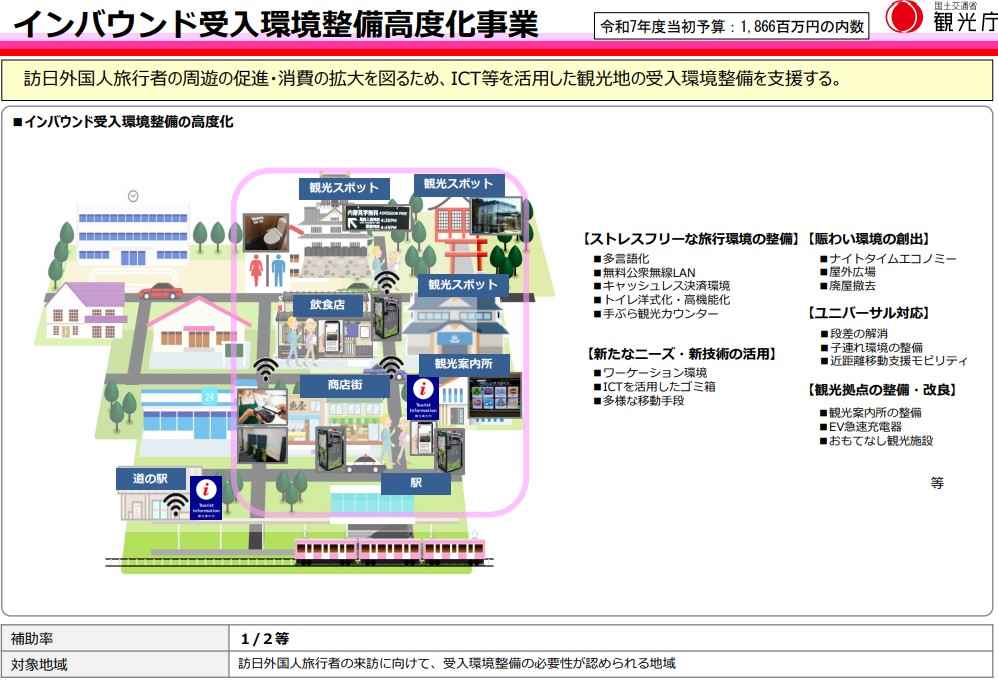
Task: Click the bullet トイレ洋式化・高機能化
Action: [661, 300]
